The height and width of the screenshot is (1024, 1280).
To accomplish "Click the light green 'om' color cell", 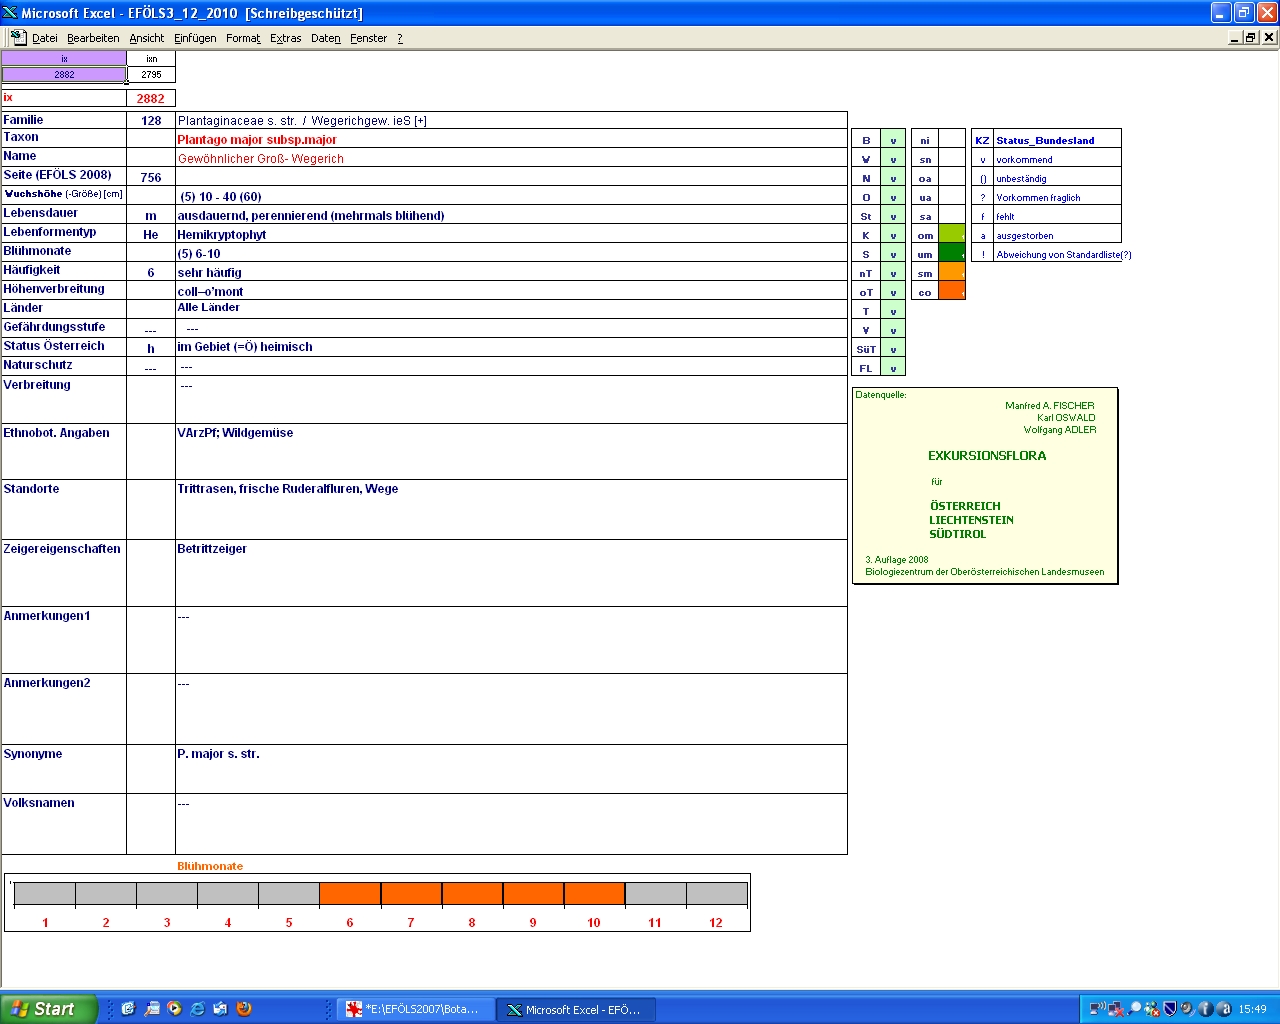I will pyautogui.click(x=952, y=235).
